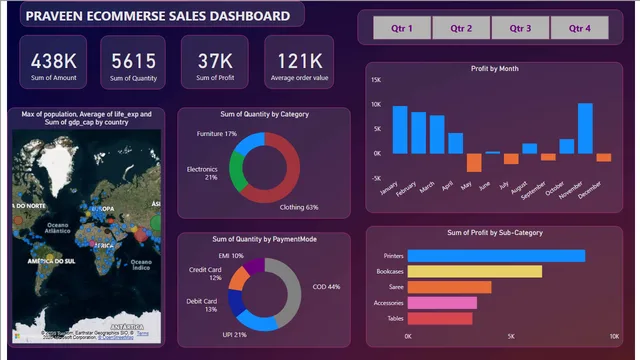Click the orange Saree bar
640x360 pixels.
pos(449,287)
